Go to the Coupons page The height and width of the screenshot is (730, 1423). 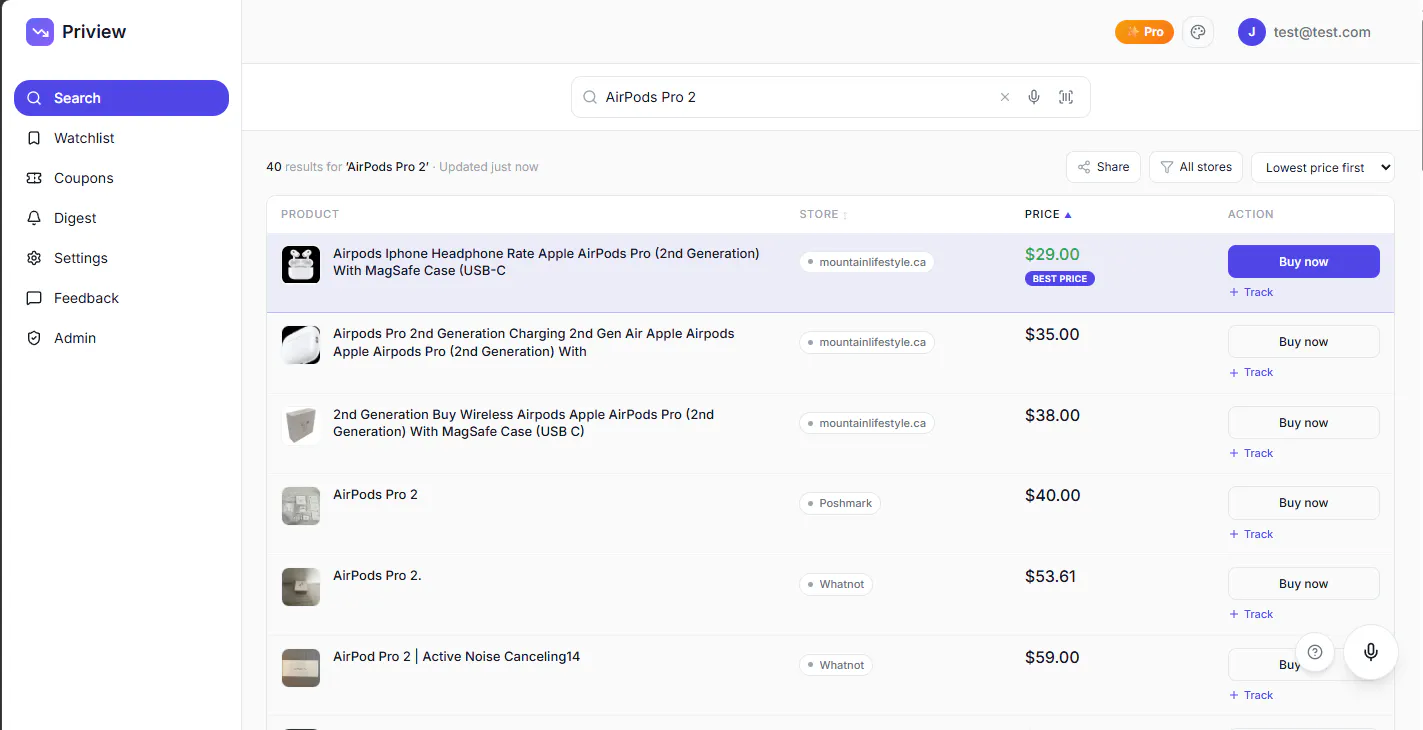tap(121, 178)
